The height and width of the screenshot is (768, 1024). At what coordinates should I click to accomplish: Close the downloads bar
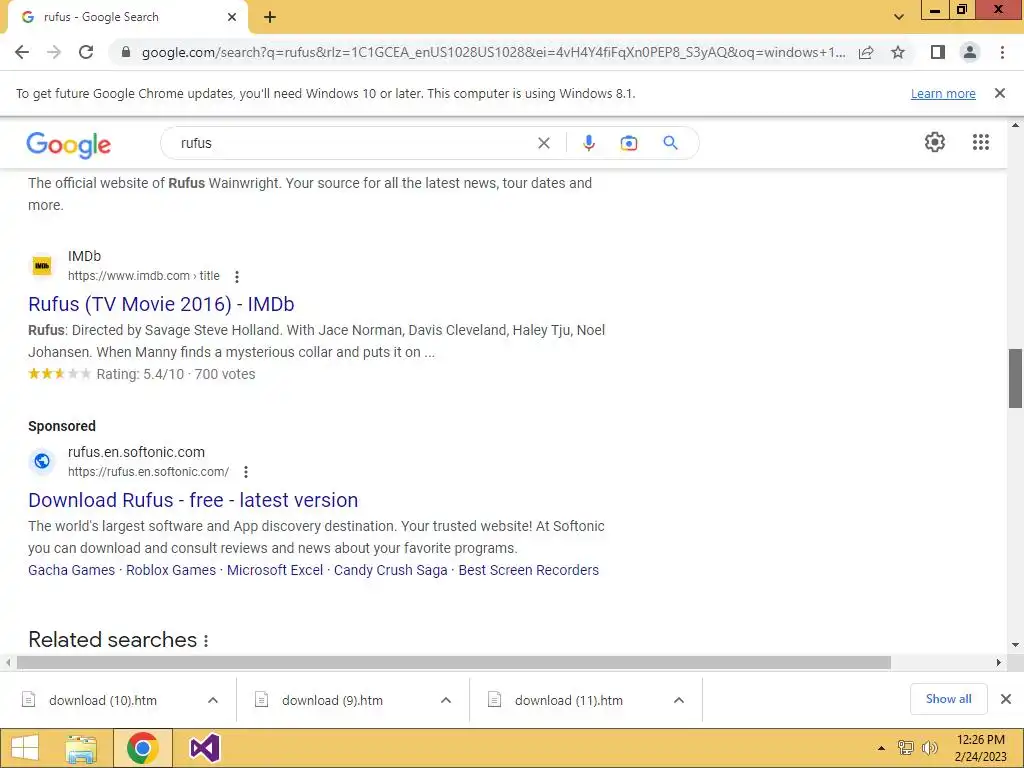tap(1006, 699)
